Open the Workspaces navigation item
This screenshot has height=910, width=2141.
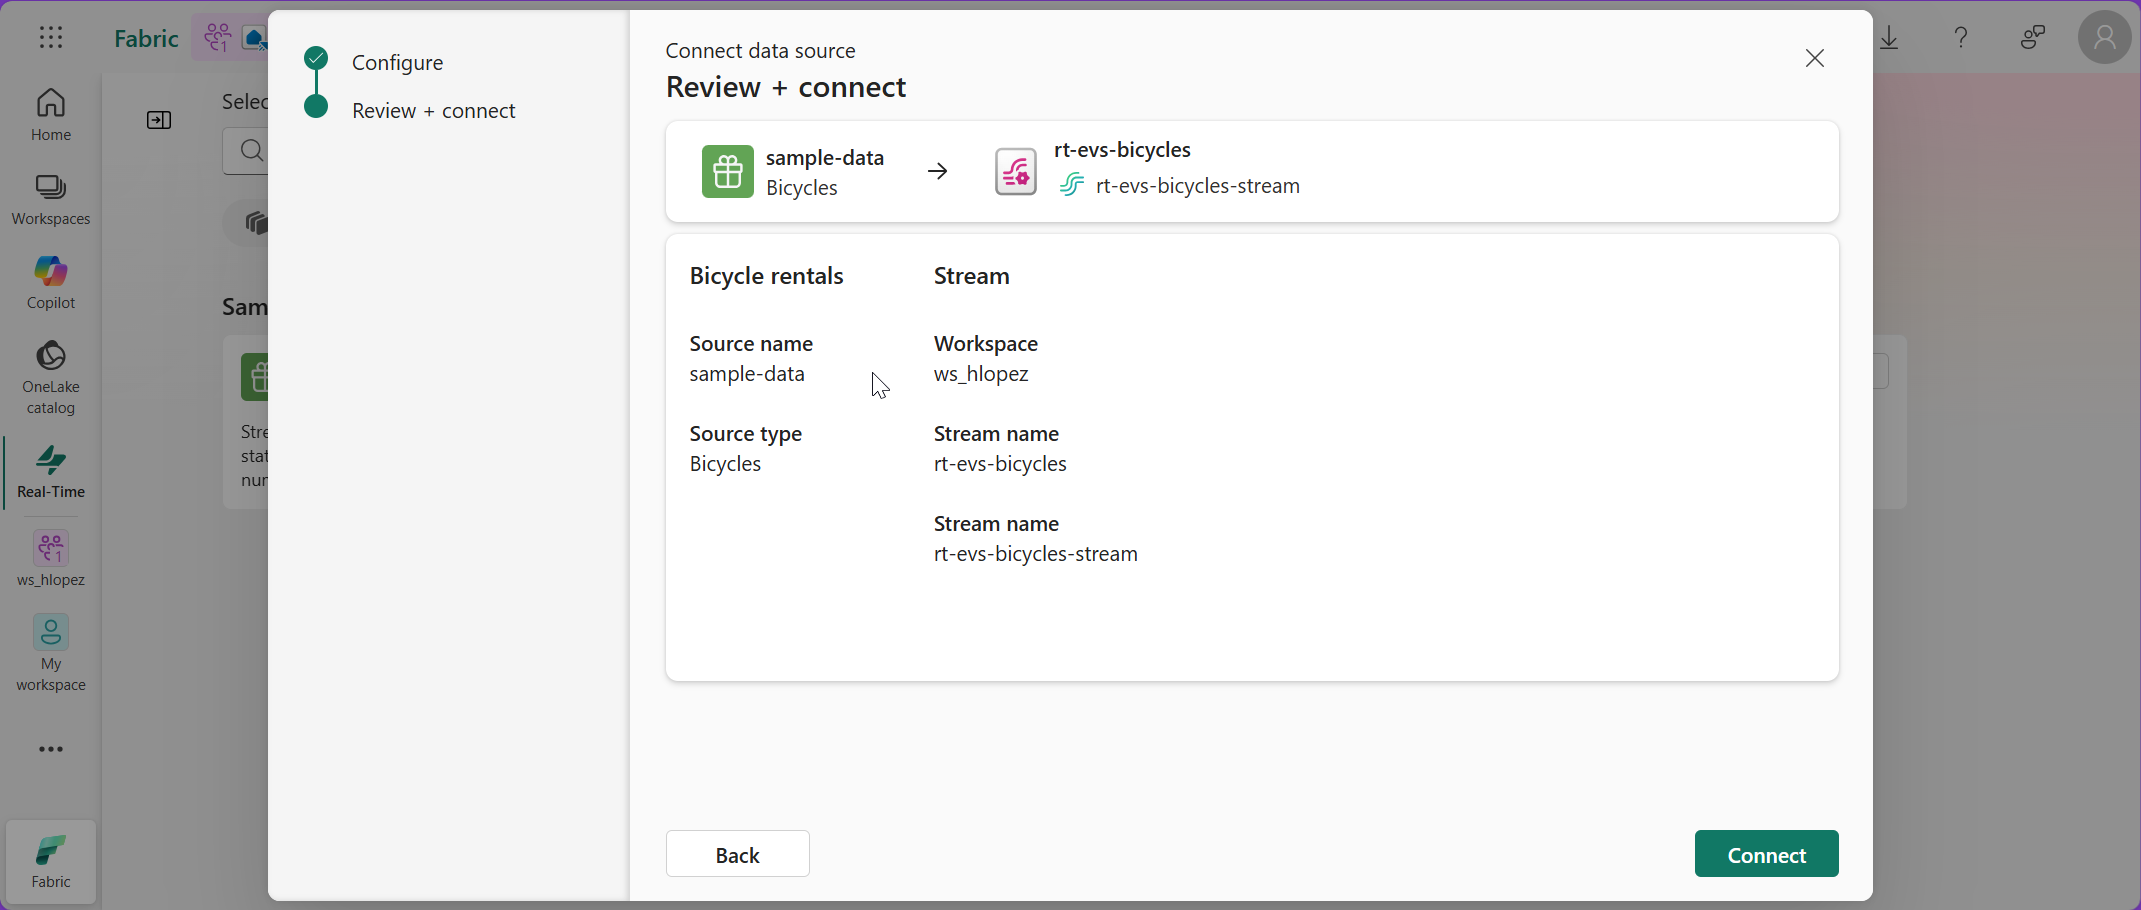pyautogui.click(x=51, y=199)
